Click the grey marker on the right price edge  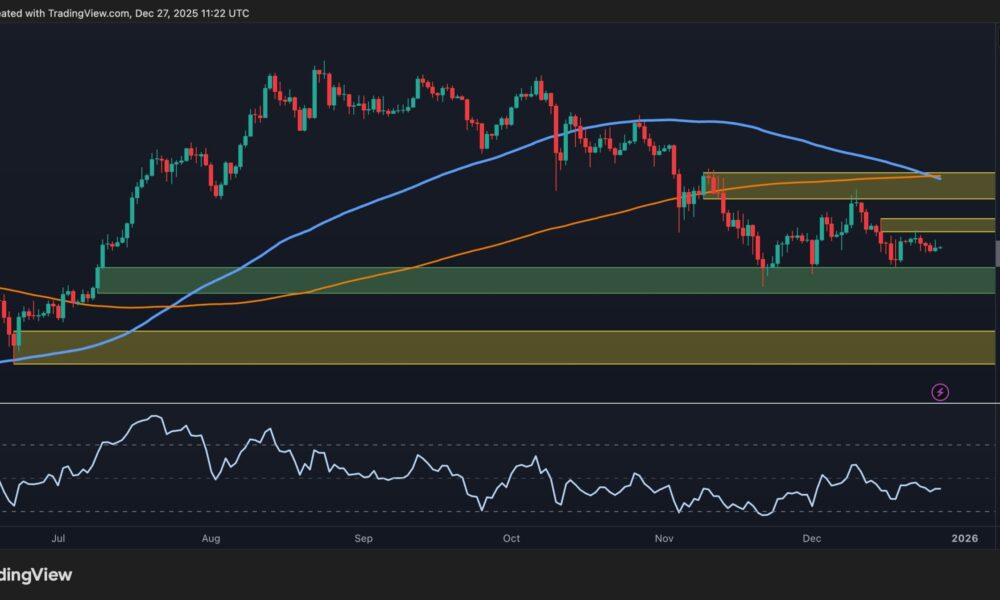(995, 252)
